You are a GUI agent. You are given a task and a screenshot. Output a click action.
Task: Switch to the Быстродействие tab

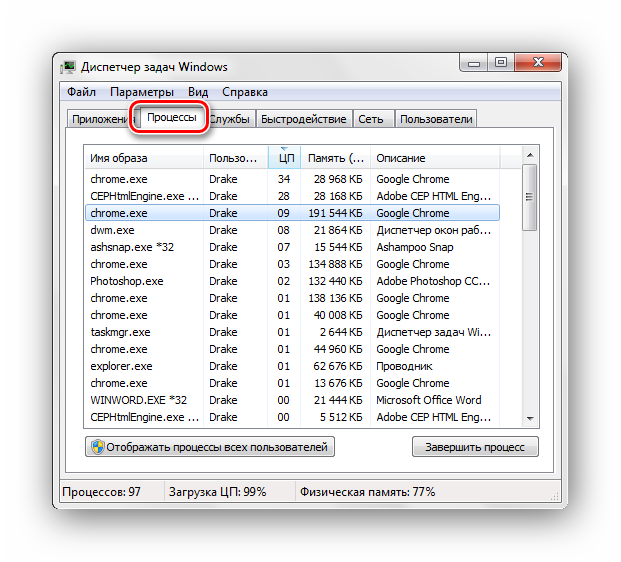(304, 119)
